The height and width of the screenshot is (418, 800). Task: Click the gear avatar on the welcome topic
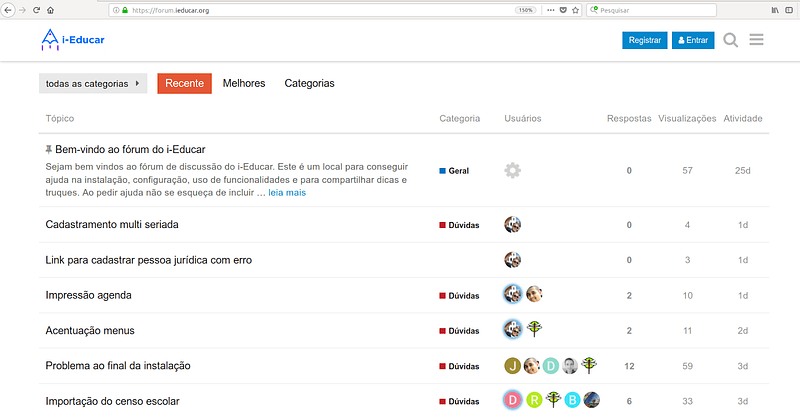[512, 170]
